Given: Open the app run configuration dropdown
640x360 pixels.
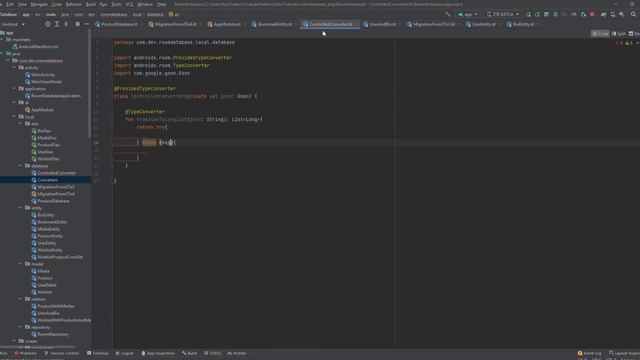Looking at the screenshot, I should pos(468,14).
